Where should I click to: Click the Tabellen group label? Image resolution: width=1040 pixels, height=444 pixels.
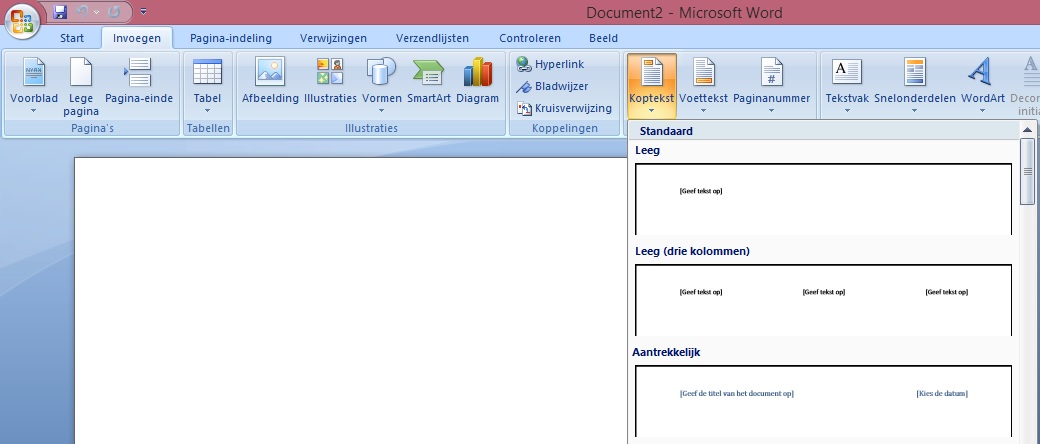pos(208,128)
